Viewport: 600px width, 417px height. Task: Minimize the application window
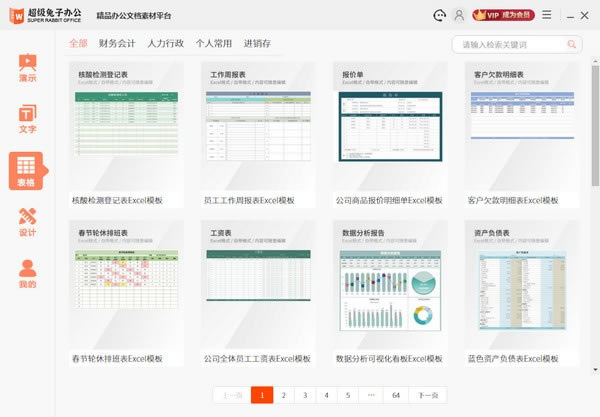point(570,16)
